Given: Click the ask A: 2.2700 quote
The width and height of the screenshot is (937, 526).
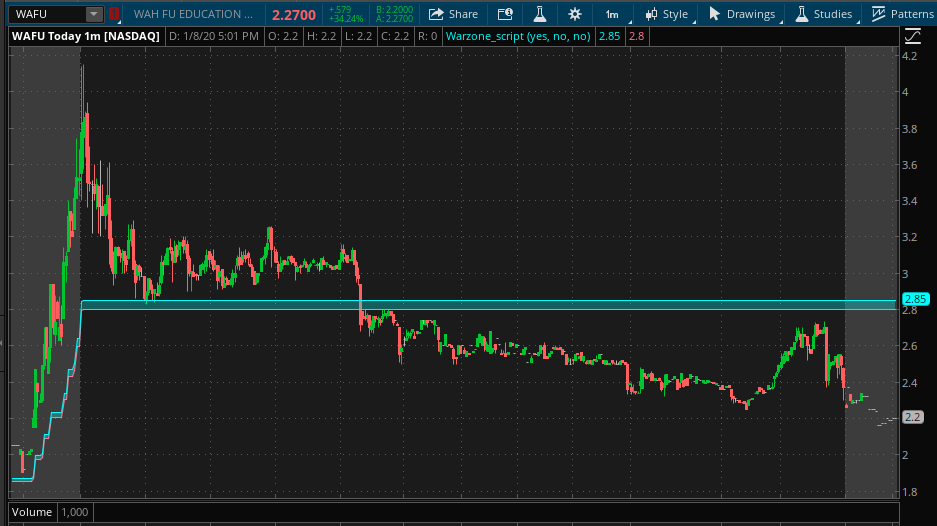Looking at the screenshot, I should (394, 19).
